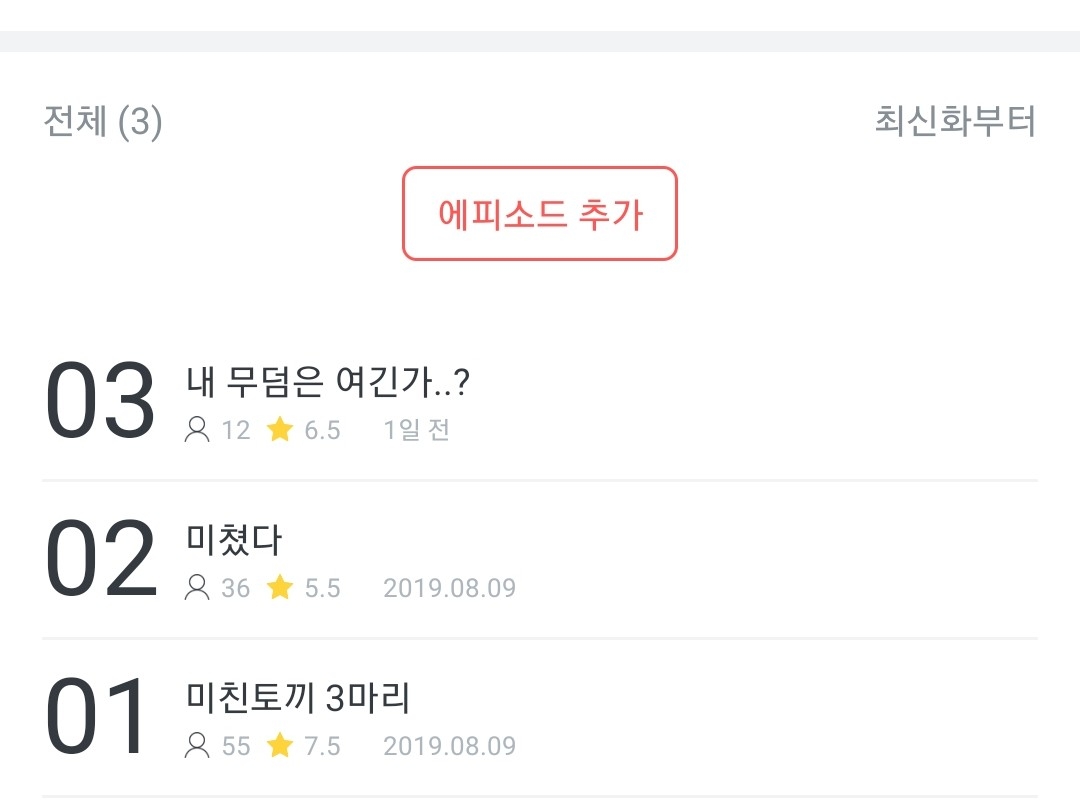The width and height of the screenshot is (1080, 810).
Task: Click the star icon beside 5.5
Action: click(x=280, y=588)
